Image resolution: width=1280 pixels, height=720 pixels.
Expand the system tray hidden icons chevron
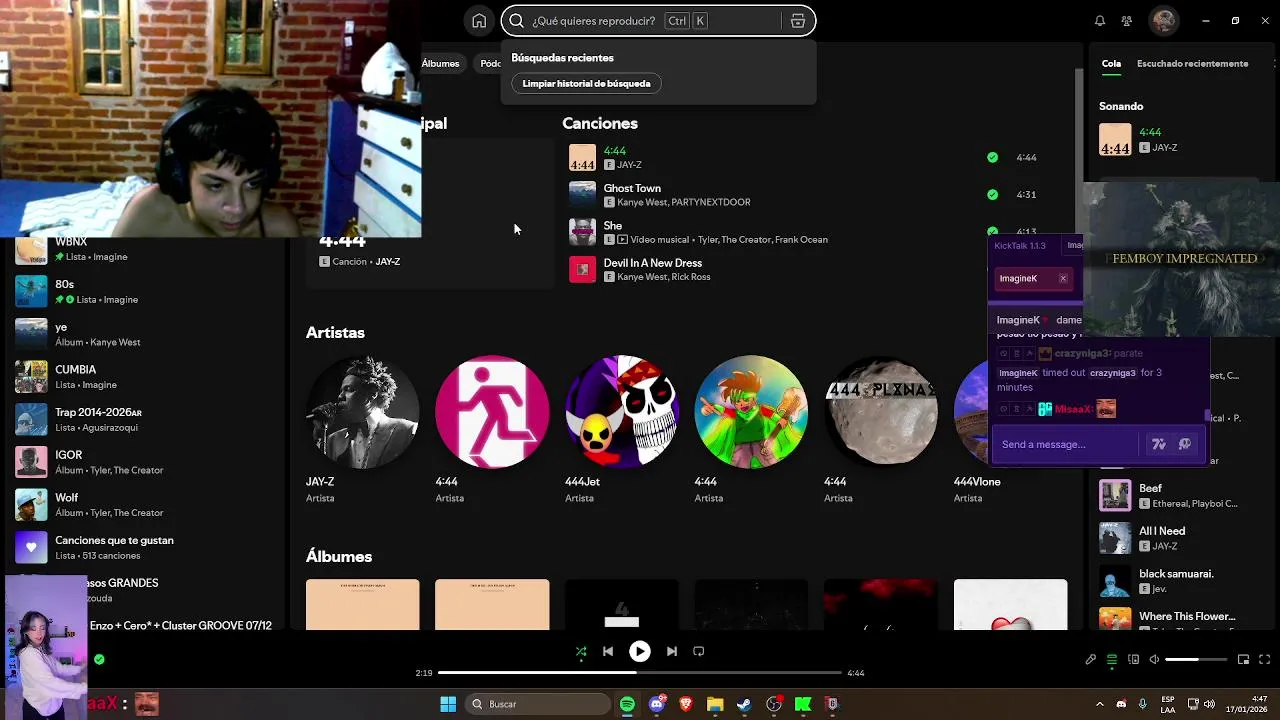[x=1100, y=704]
